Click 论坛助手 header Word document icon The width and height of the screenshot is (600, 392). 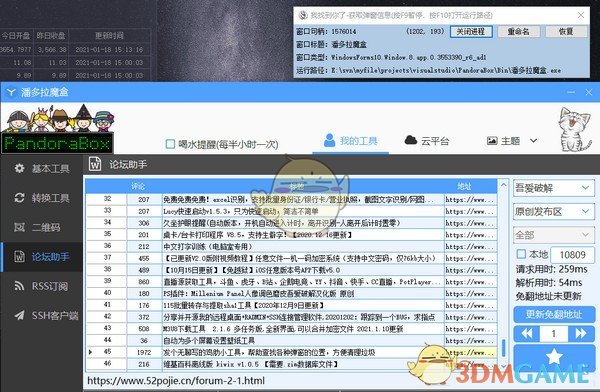(95, 164)
